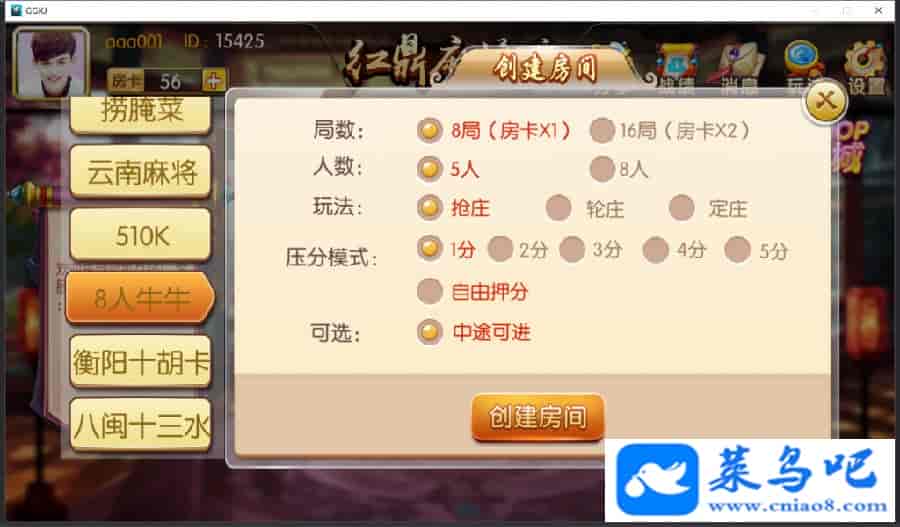Open the yellow scroll icon in top bar
This screenshot has height=527, width=900.
(x=676, y=67)
